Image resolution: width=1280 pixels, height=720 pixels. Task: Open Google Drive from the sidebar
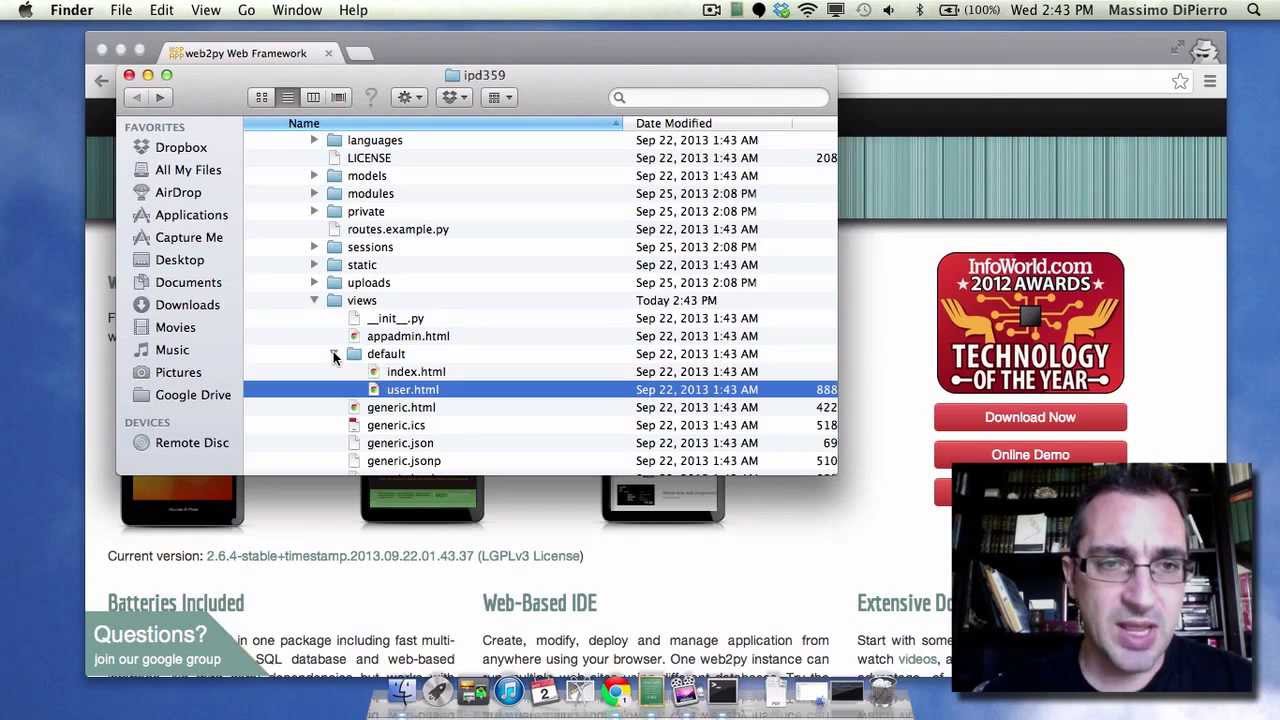click(193, 395)
